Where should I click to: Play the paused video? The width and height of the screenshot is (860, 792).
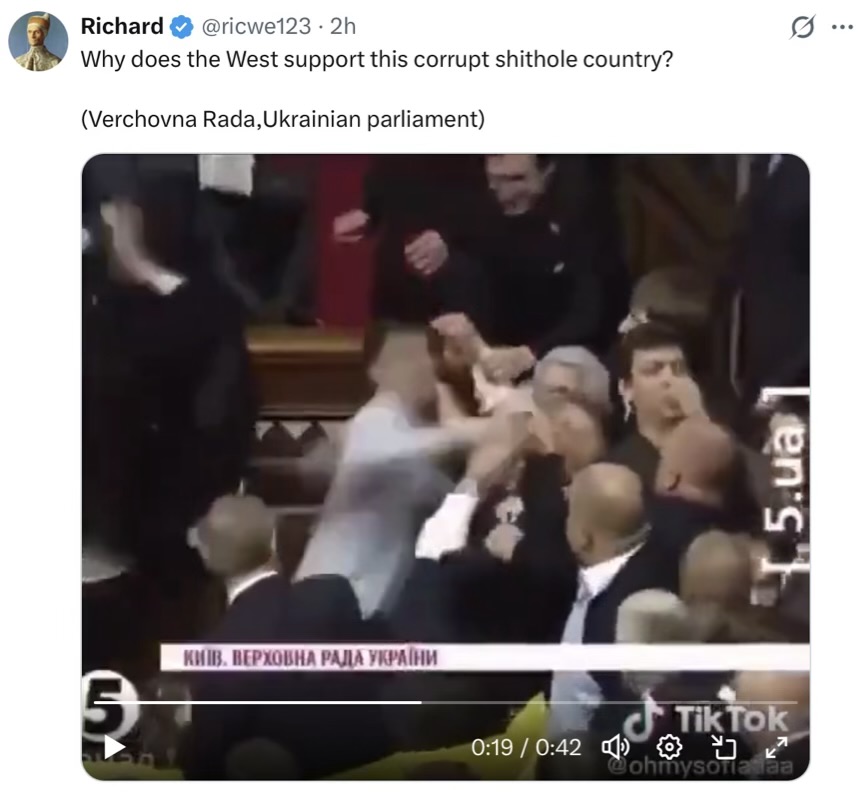pos(114,747)
